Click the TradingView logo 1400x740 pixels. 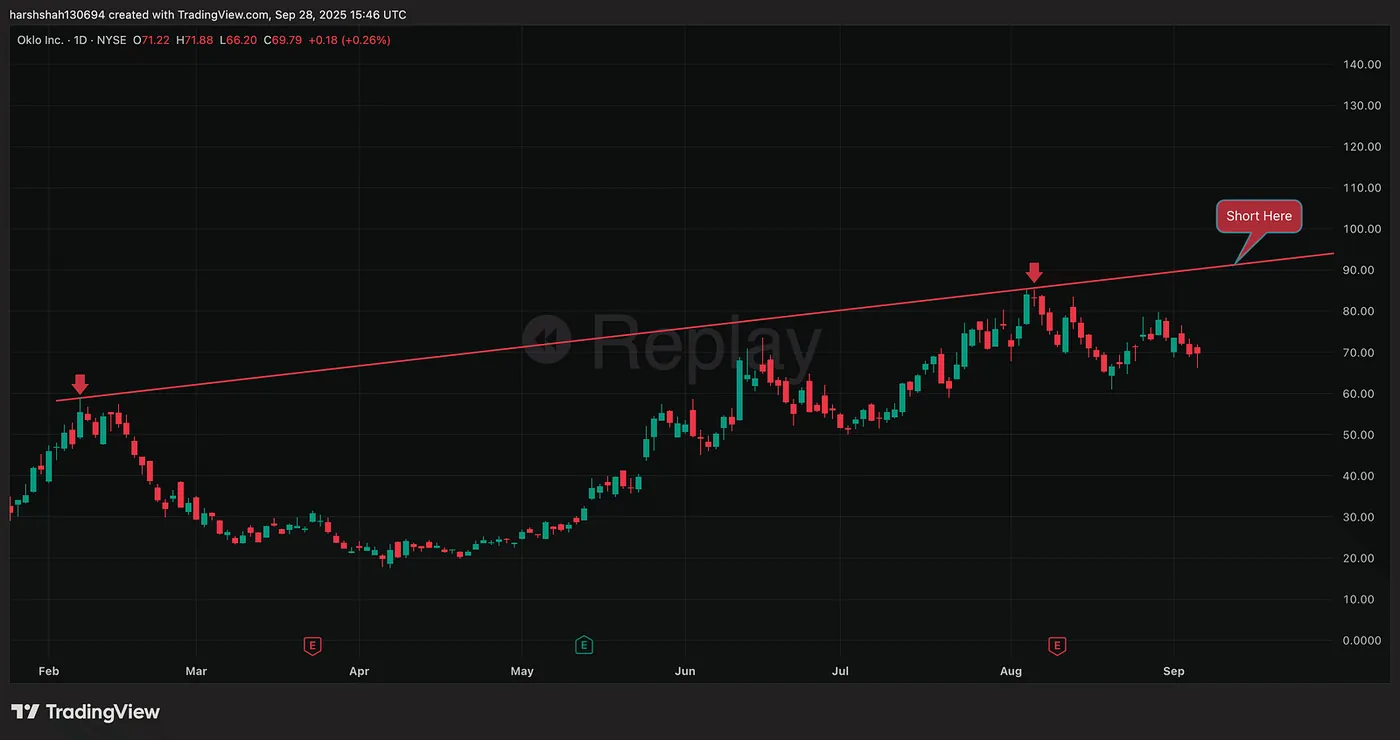(86, 712)
